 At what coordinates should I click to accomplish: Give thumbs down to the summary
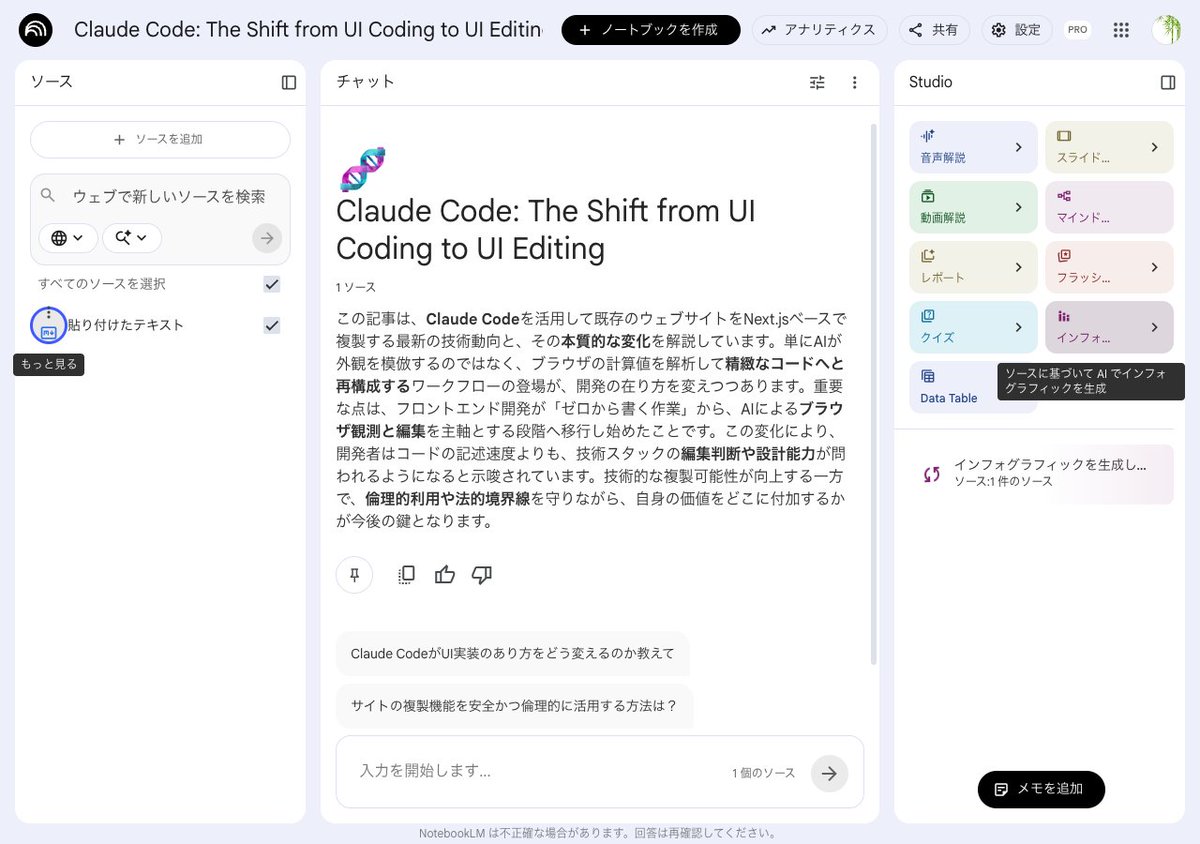pos(482,575)
